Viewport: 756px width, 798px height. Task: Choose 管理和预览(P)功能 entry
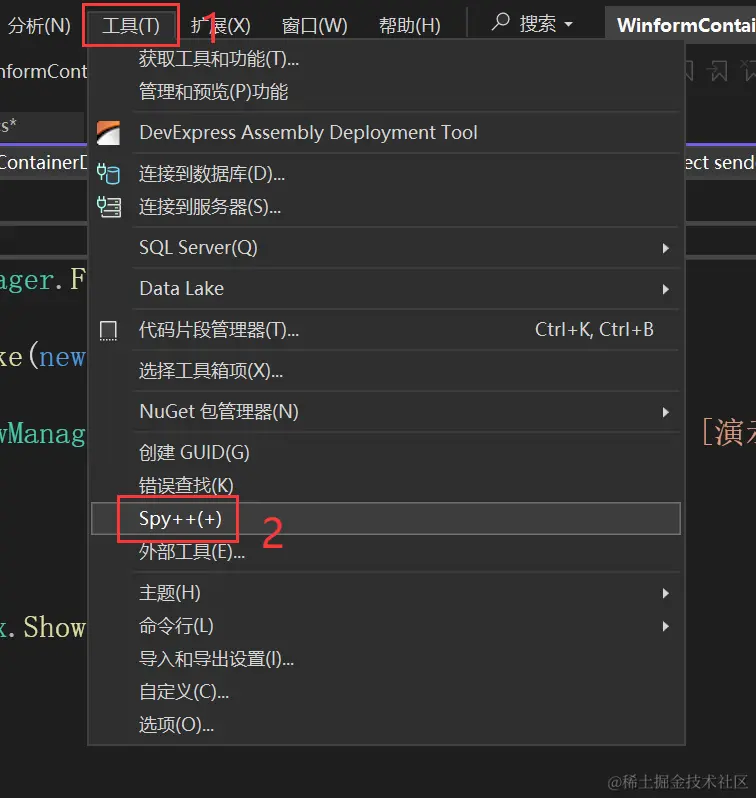click(x=385, y=92)
